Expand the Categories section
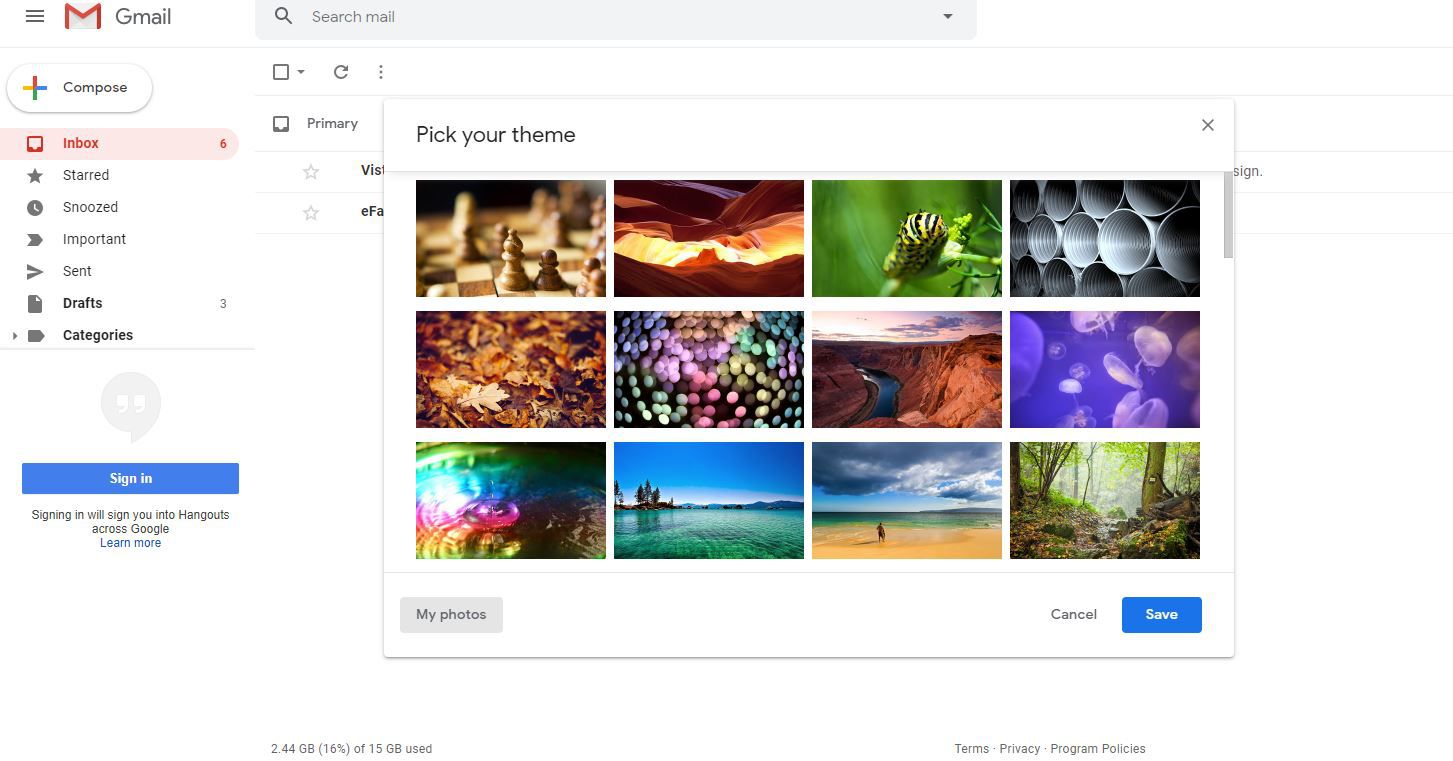The height and width of the screenshot is (761, 1453). point(16,335)
